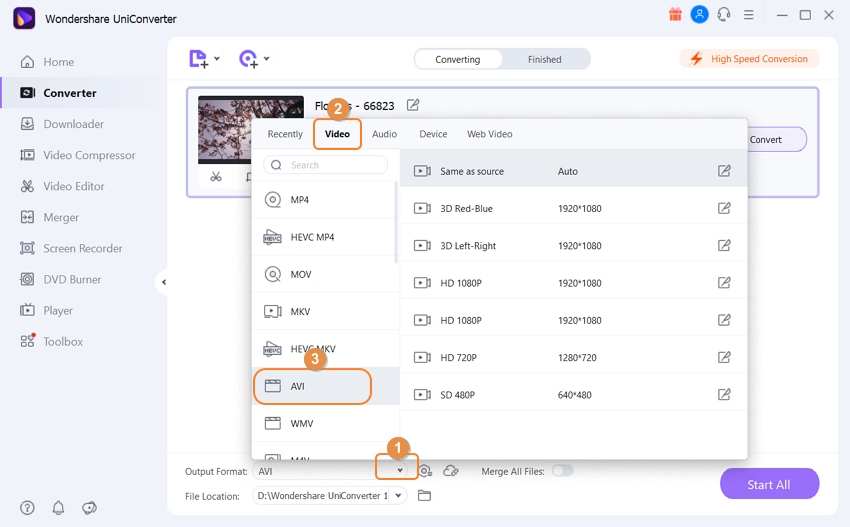Choose Same as source preset

click(x=574, y=171)
